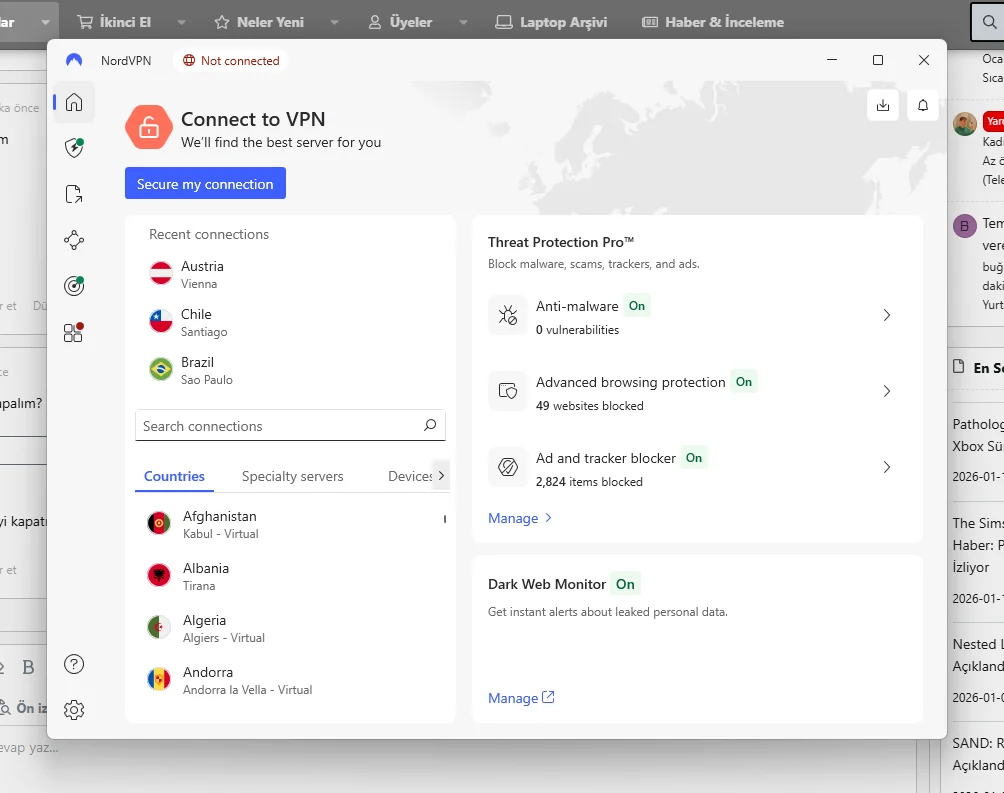The image size is (1004, 793).
Task: Open Manage link under Threat Protection Pro
Action: pyautogui.click(x=520, y=518)
